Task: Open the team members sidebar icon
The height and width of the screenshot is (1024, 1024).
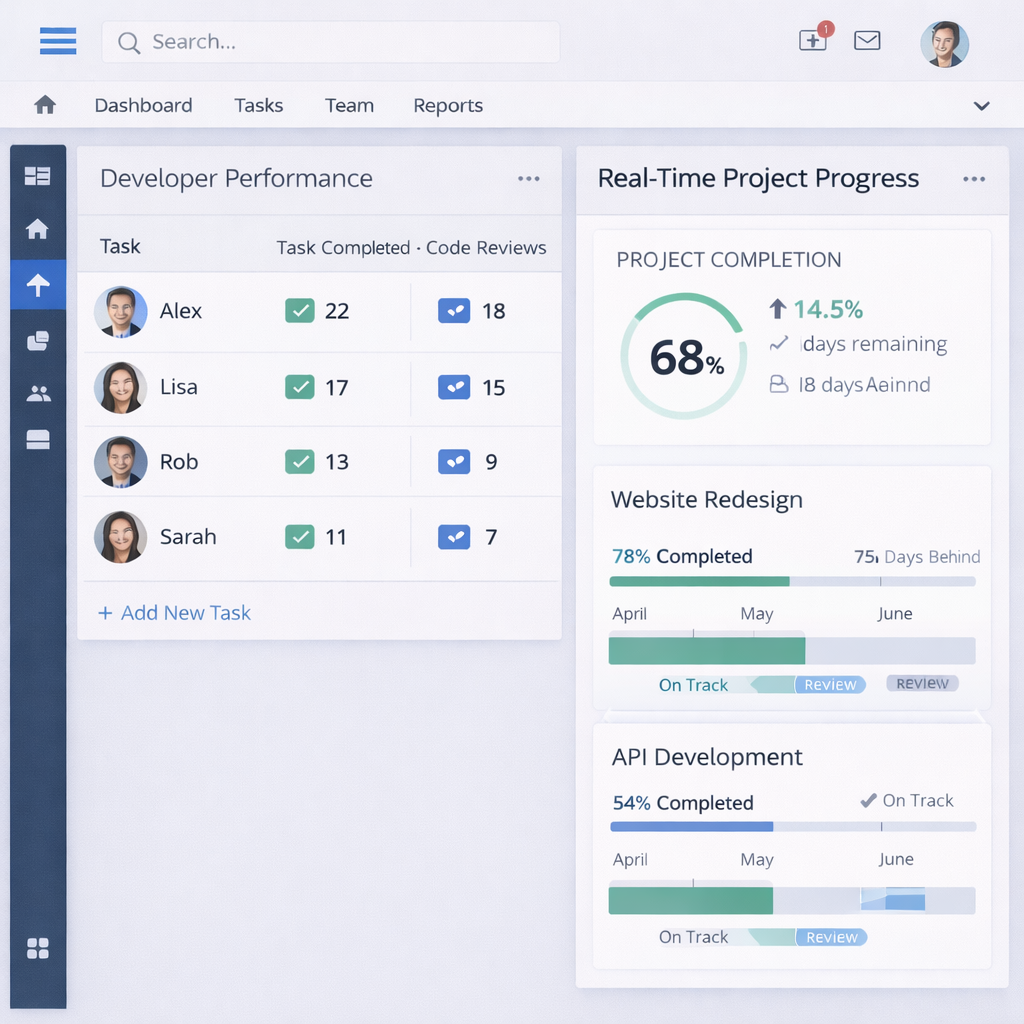Action: point(38,393)
